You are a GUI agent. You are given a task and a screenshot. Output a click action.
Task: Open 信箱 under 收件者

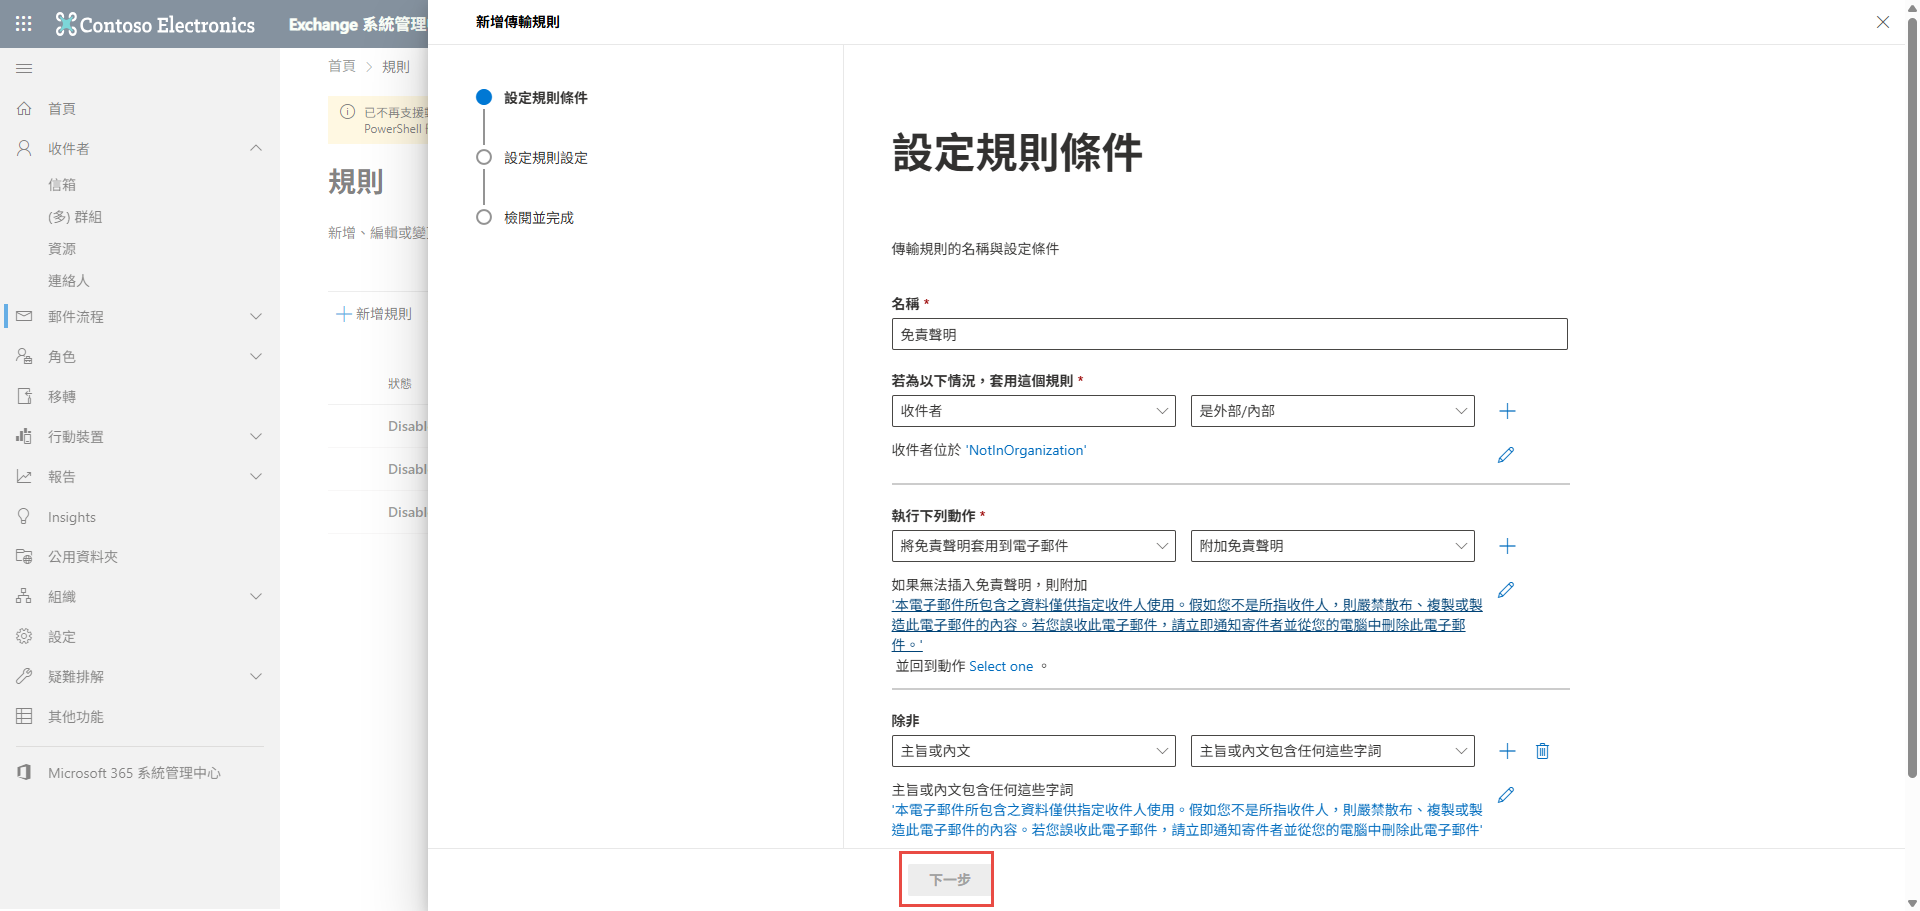[62, 184]
